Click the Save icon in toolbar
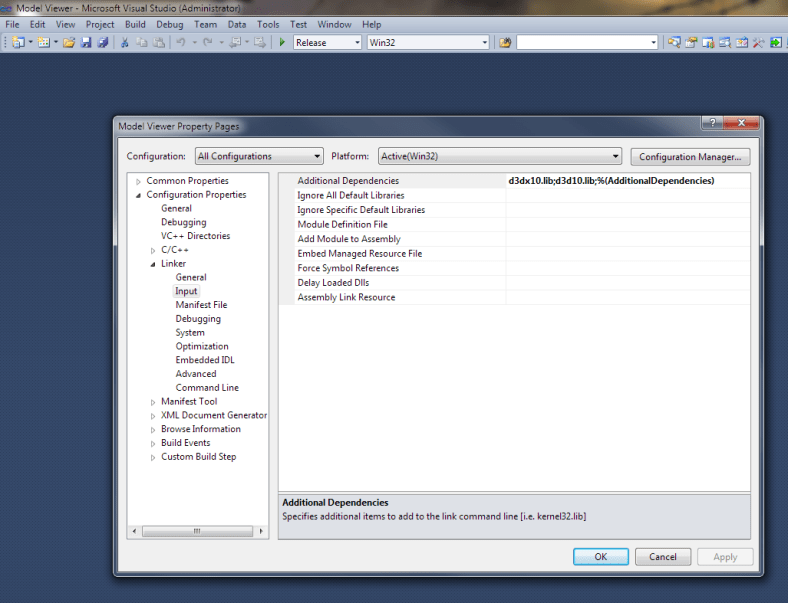Image resolution: width=788 pixels, height=603 pixels. point(86,43)
